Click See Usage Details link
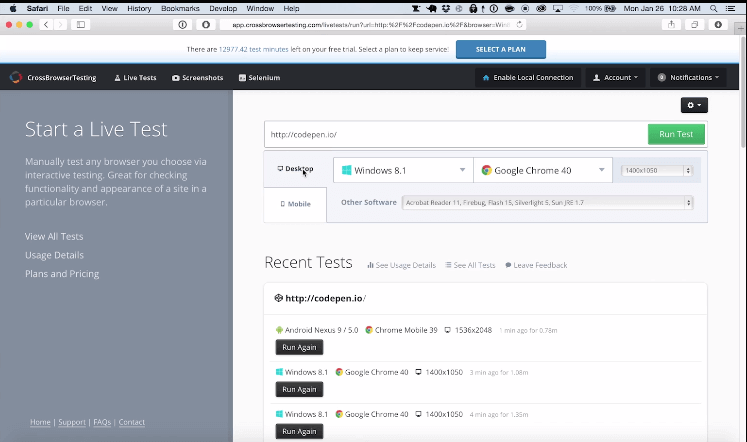The width and height of the screenshot is (747, 442). click(402, 265)
